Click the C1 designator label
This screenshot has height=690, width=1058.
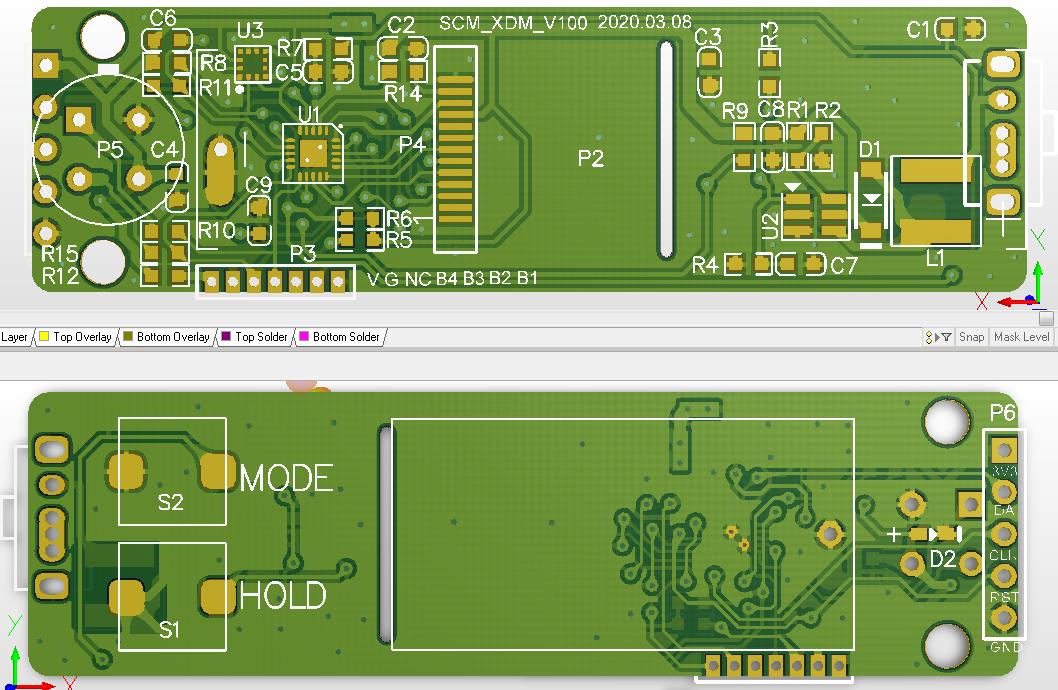pos(918,30)
